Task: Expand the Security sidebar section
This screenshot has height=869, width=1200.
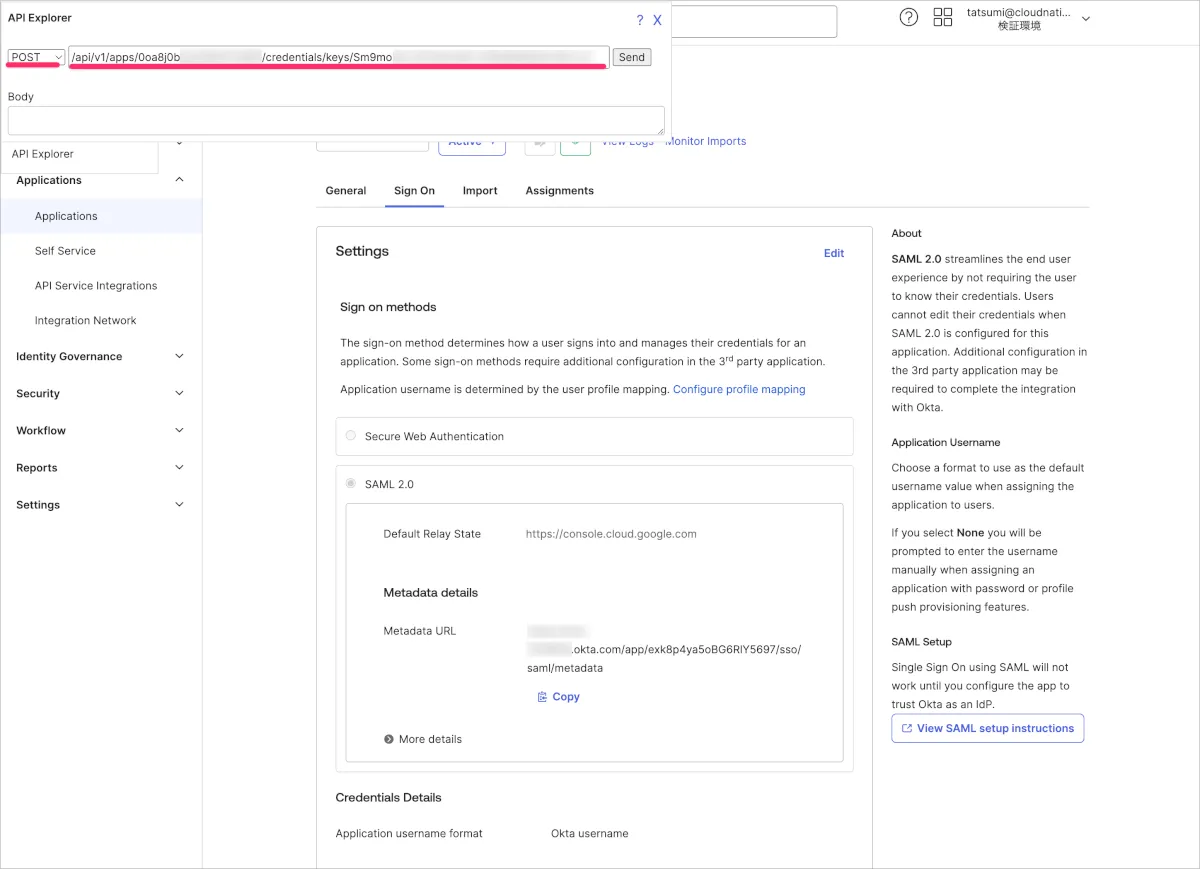Action: (x=179, y=394)
